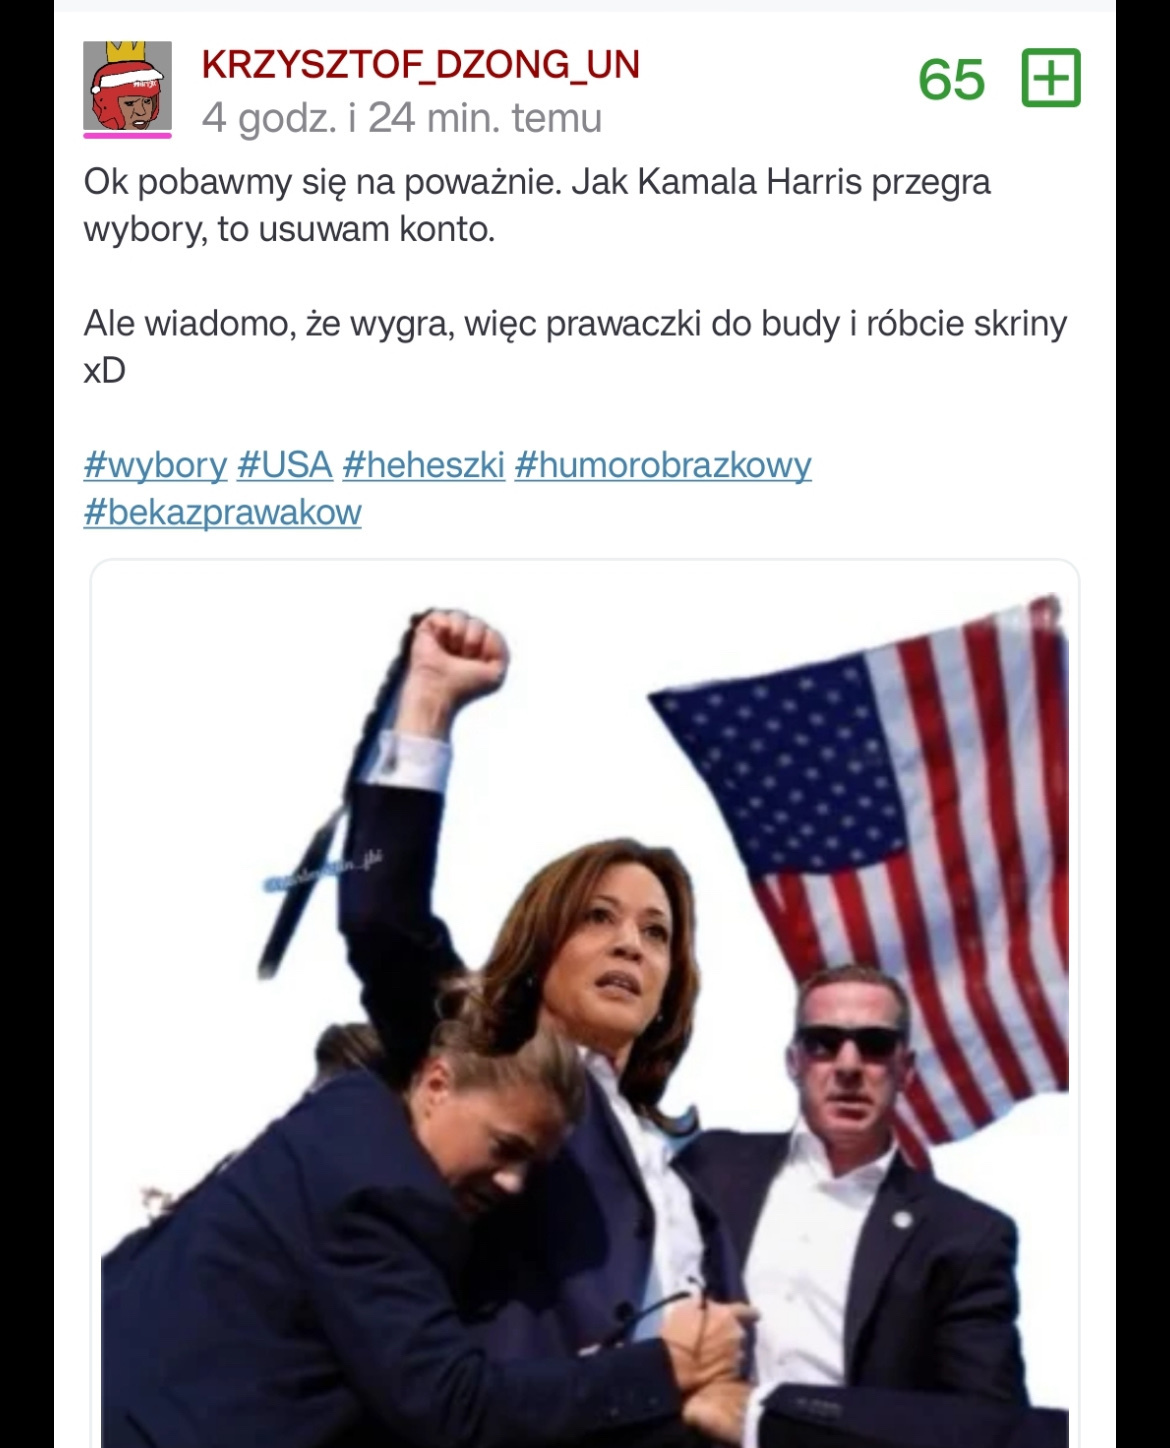Click the "xD" text ending the post

105,371
